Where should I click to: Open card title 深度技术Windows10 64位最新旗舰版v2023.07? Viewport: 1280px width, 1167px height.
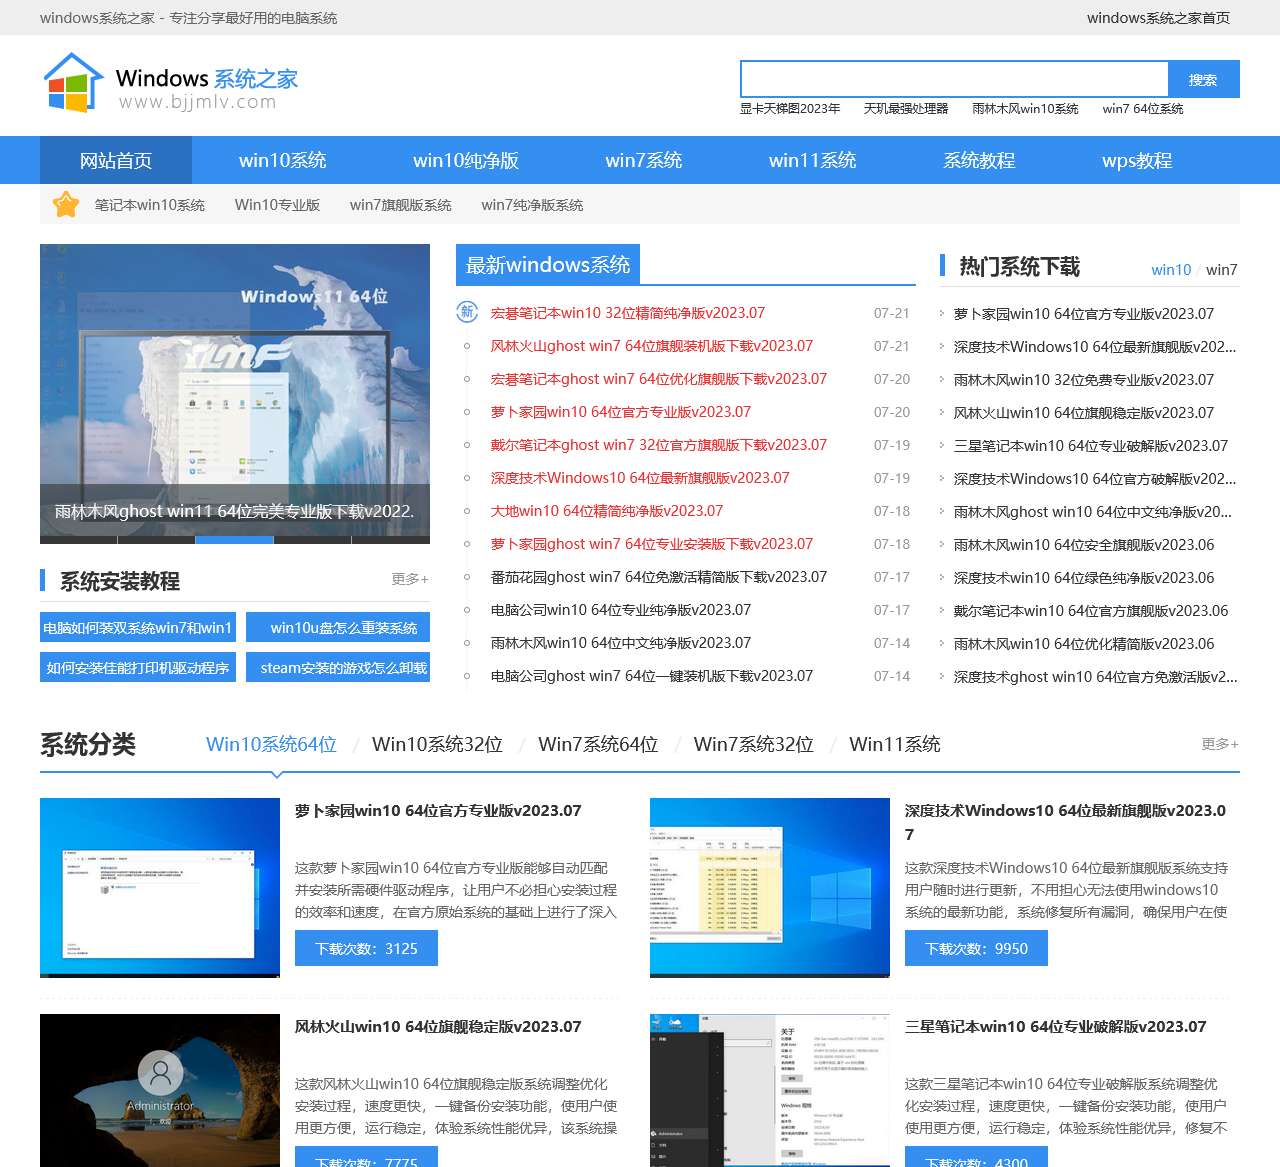tap(1065, 822)
